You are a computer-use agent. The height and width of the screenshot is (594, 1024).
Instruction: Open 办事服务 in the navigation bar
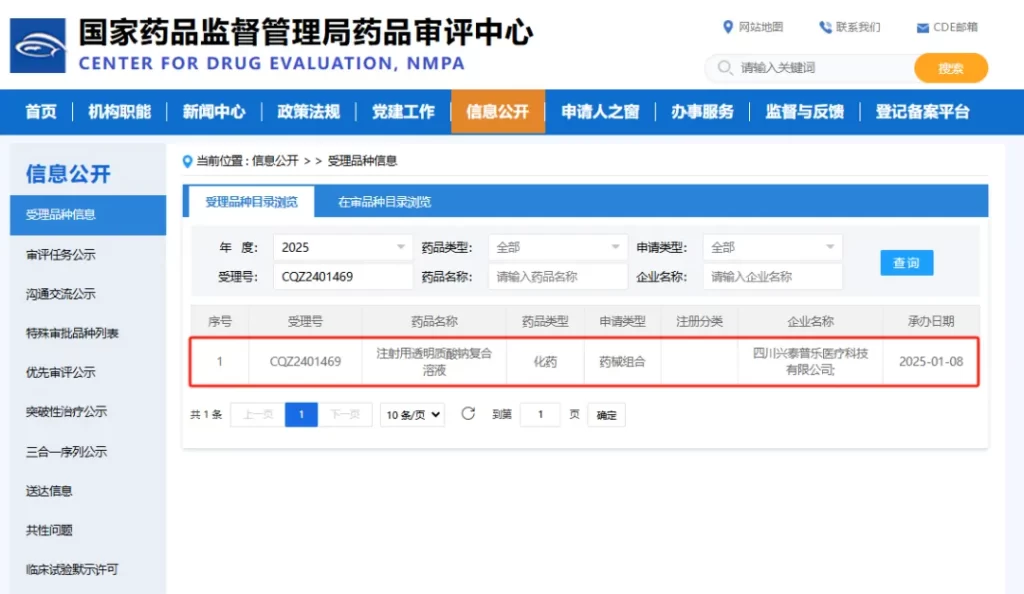tap(702, 112)
